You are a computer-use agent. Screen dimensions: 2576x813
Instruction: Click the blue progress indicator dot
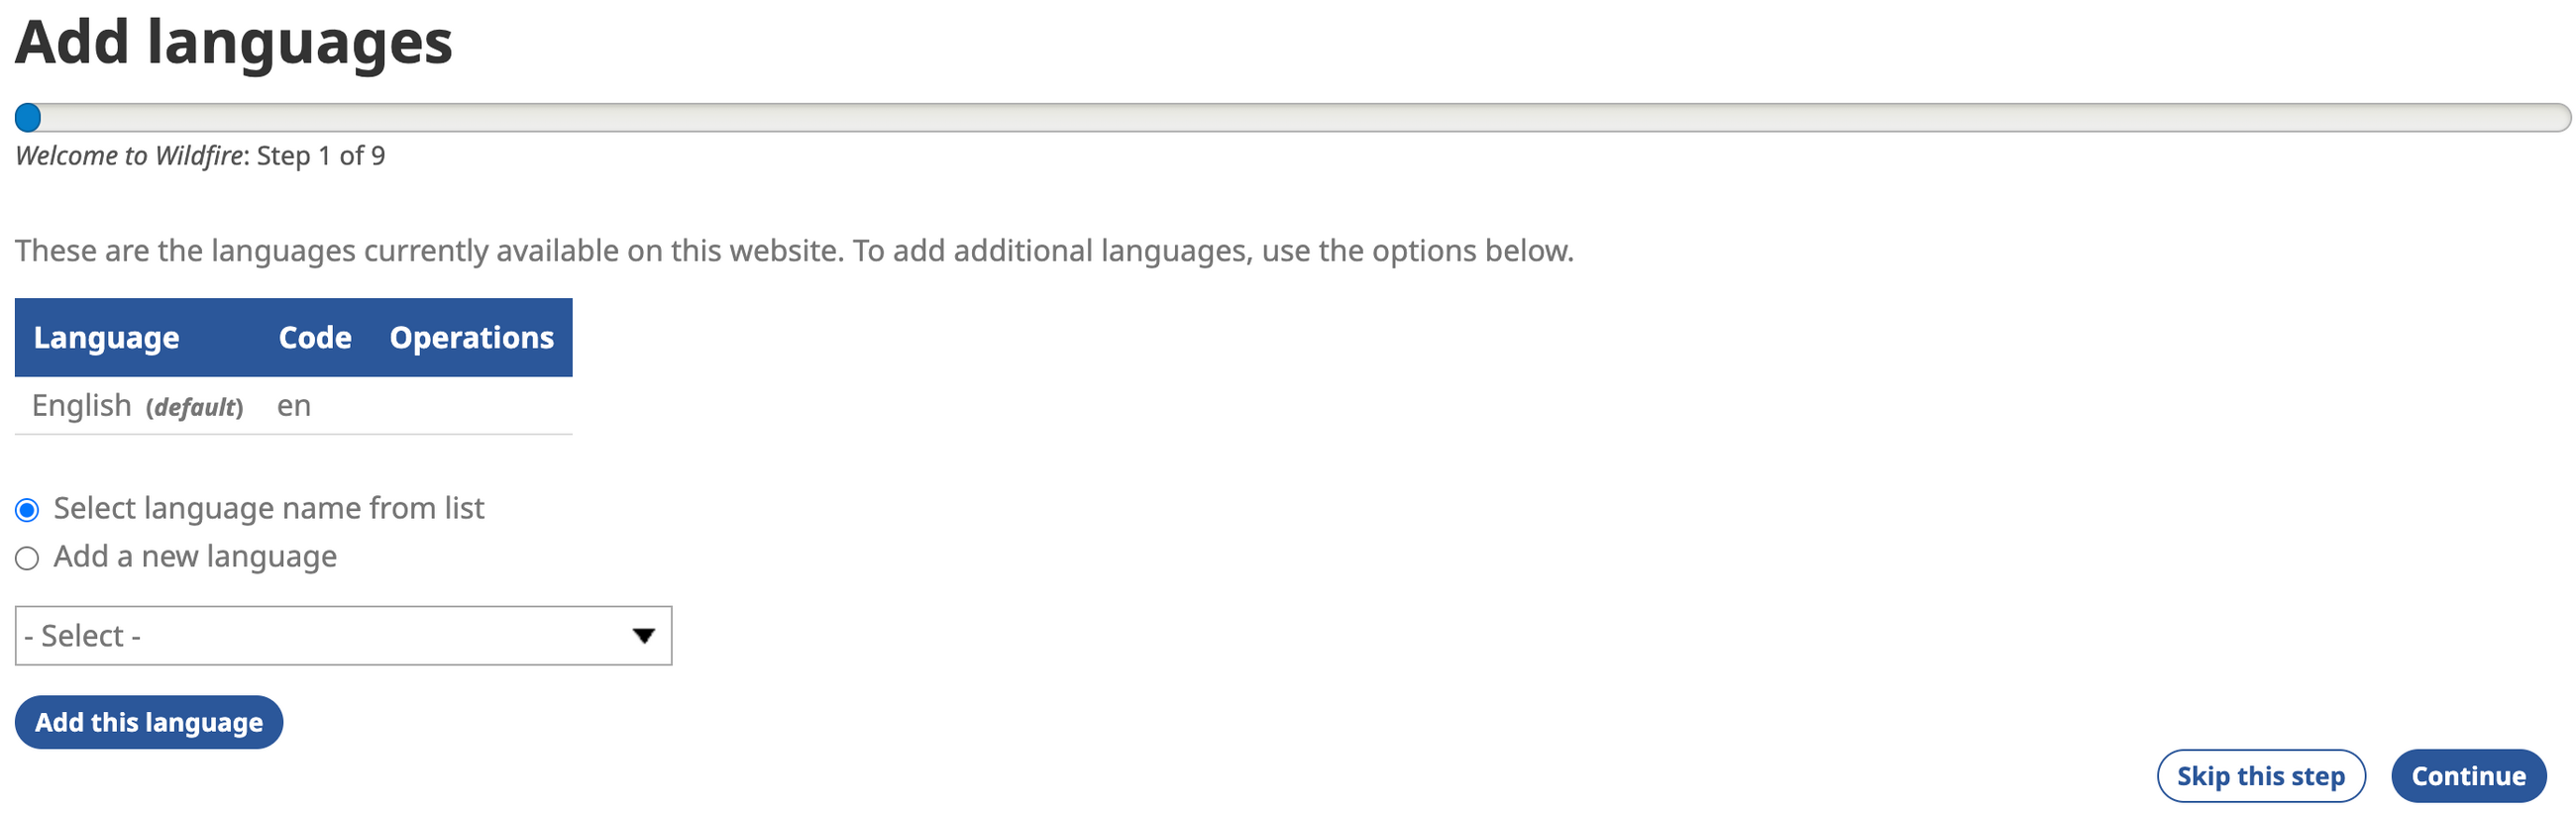(28, 118)
